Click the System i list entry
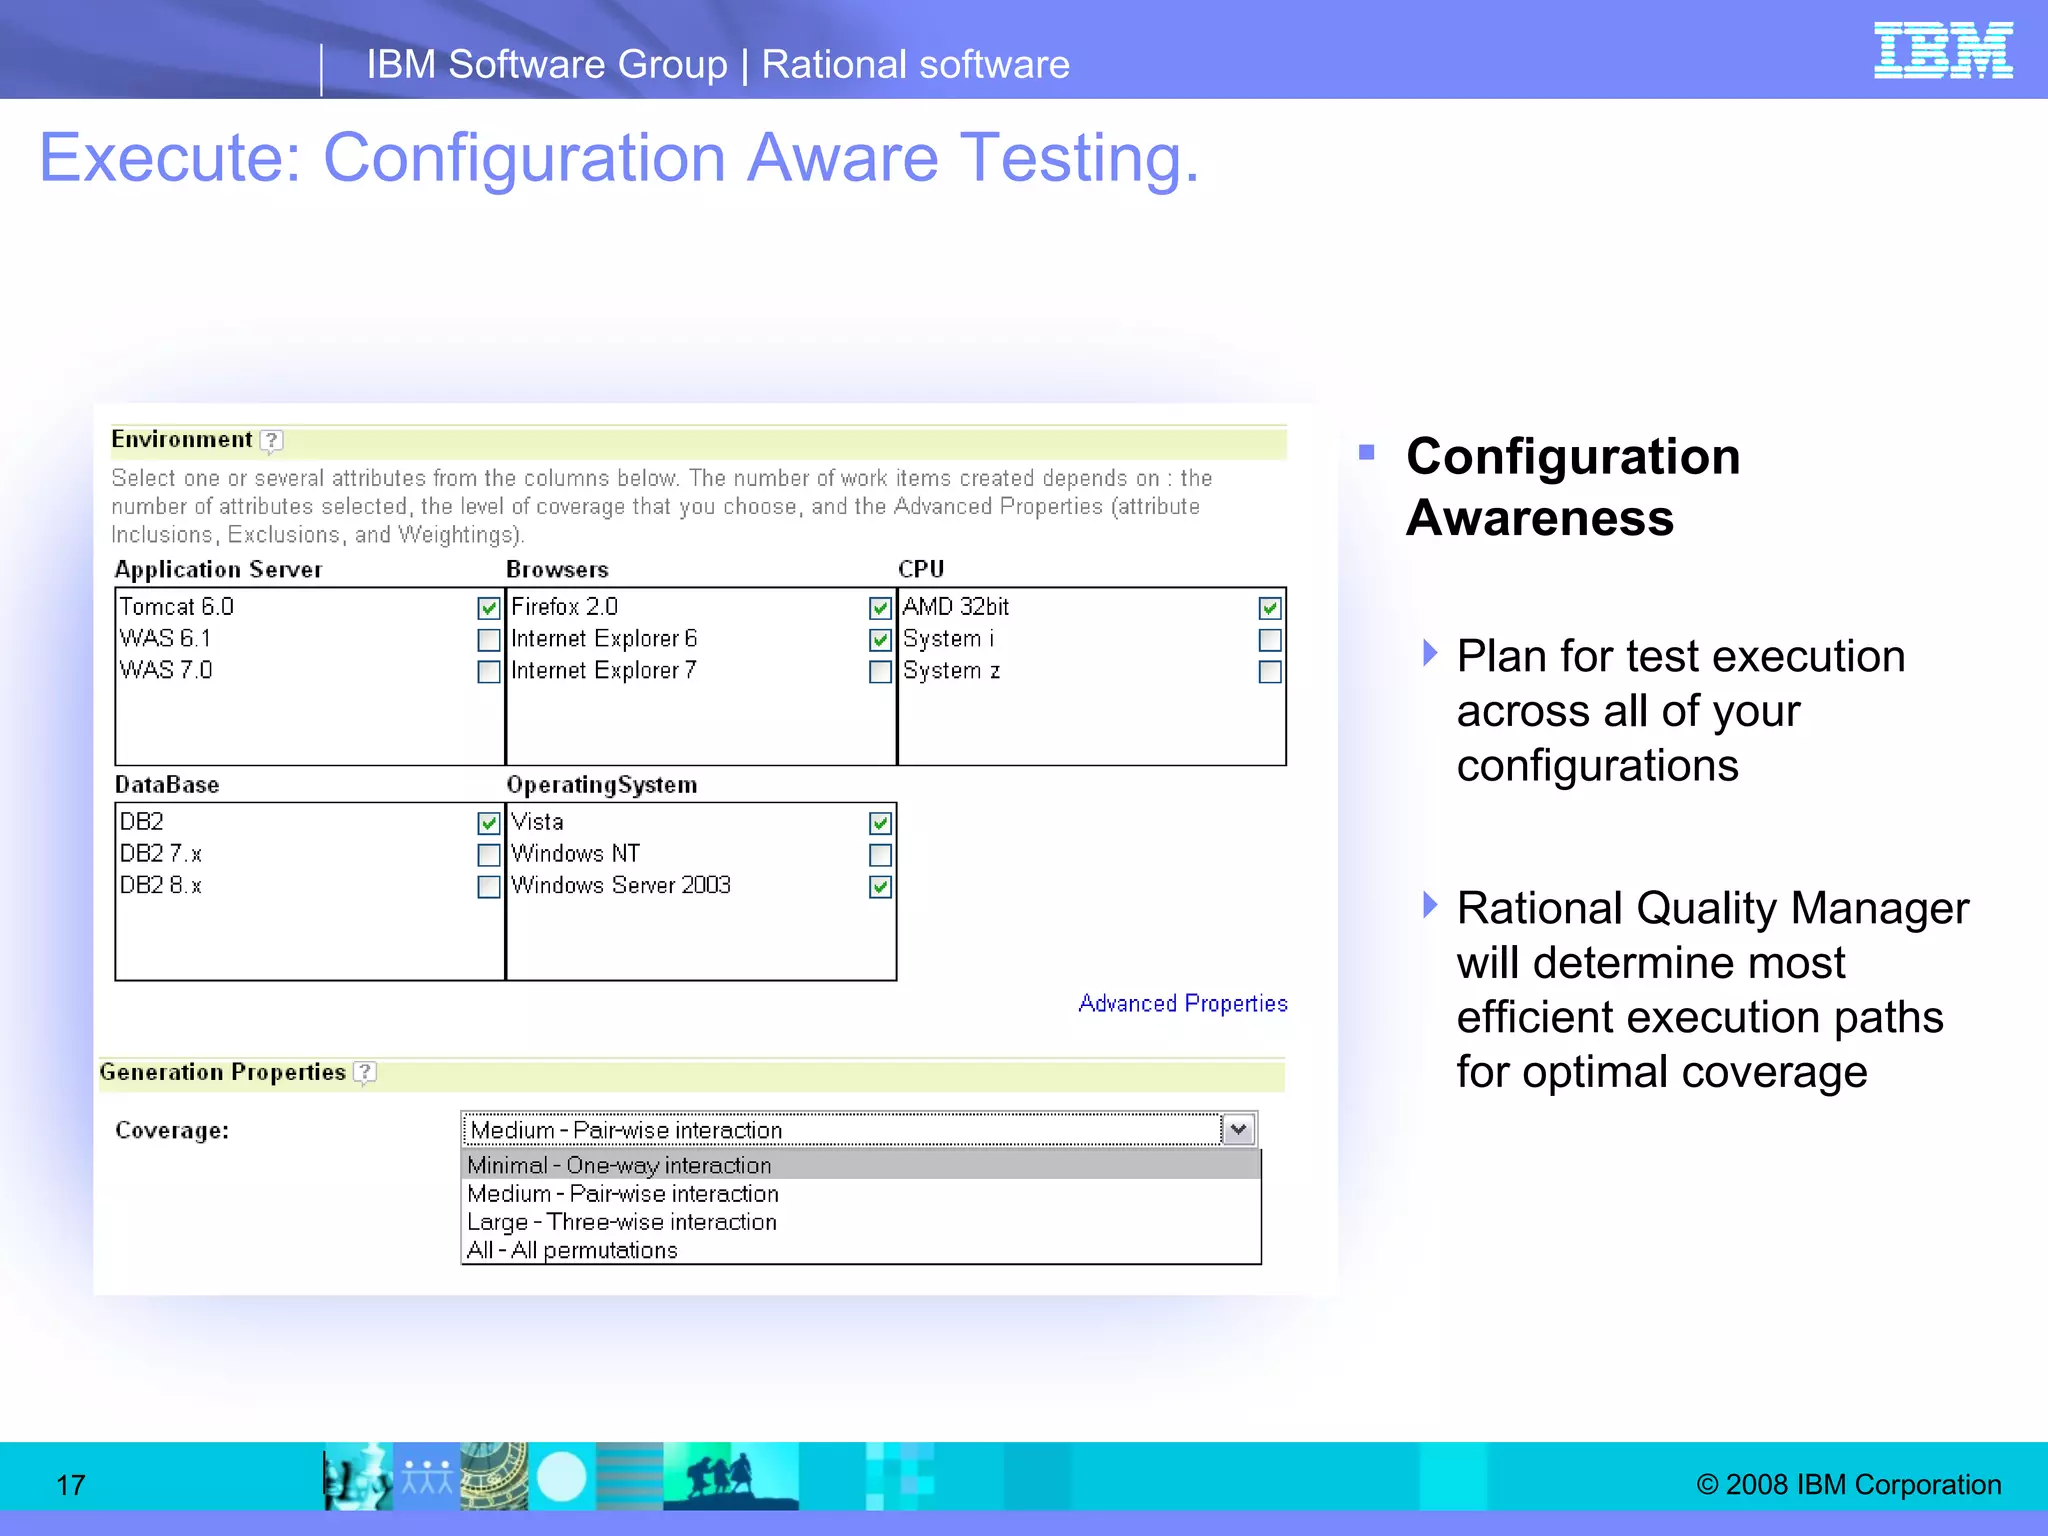This screenshot has height=1536, width=2048. pyautogui.click(x=949, y=639)
